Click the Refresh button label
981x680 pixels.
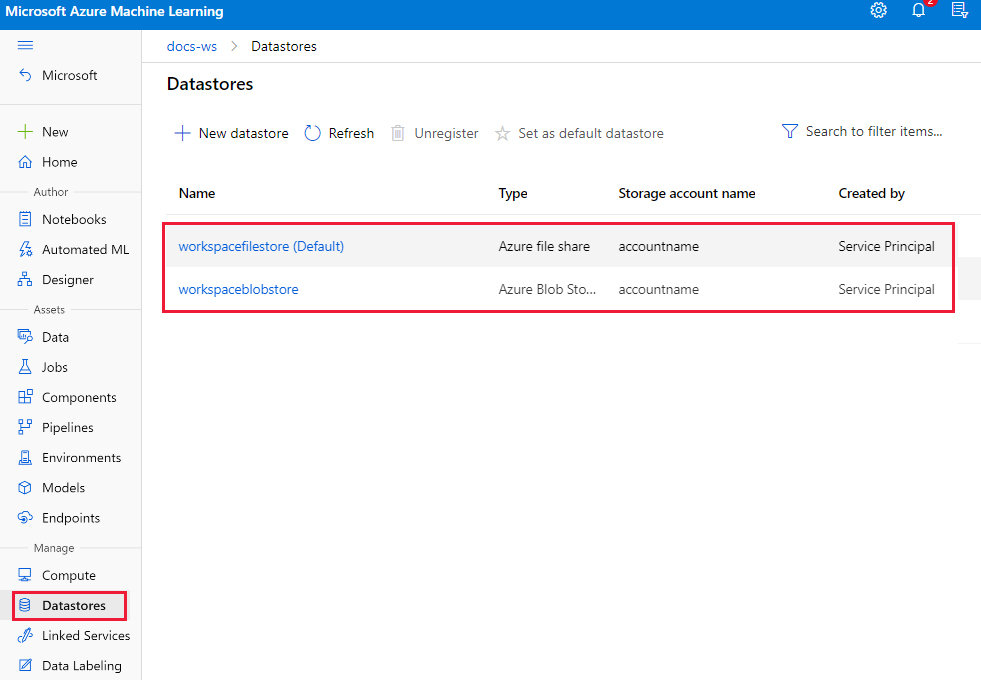(x=351, y=133)
